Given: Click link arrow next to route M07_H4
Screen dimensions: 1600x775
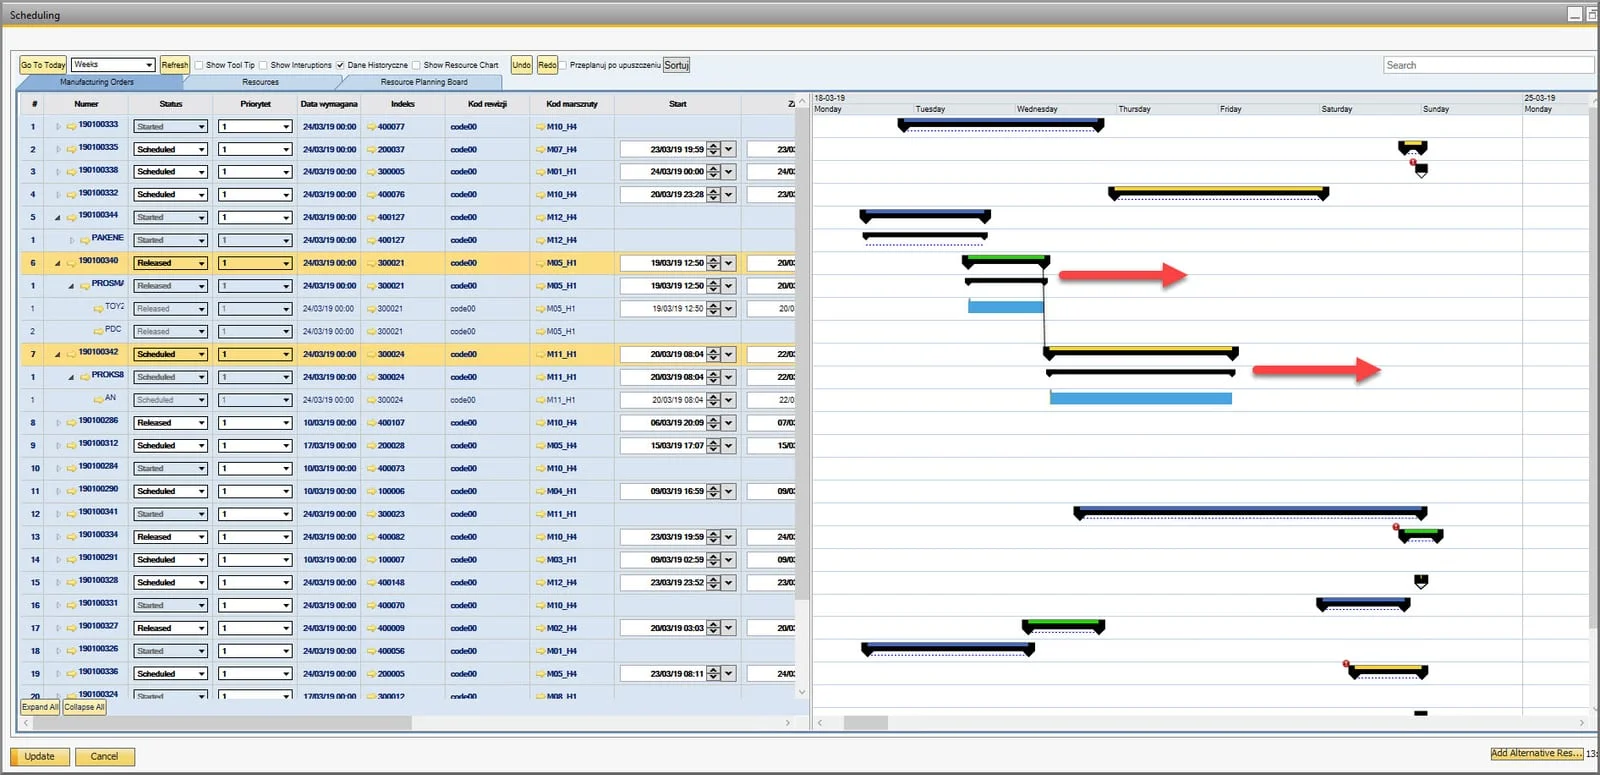Looking at the screenshot, I should click(541, 150).
